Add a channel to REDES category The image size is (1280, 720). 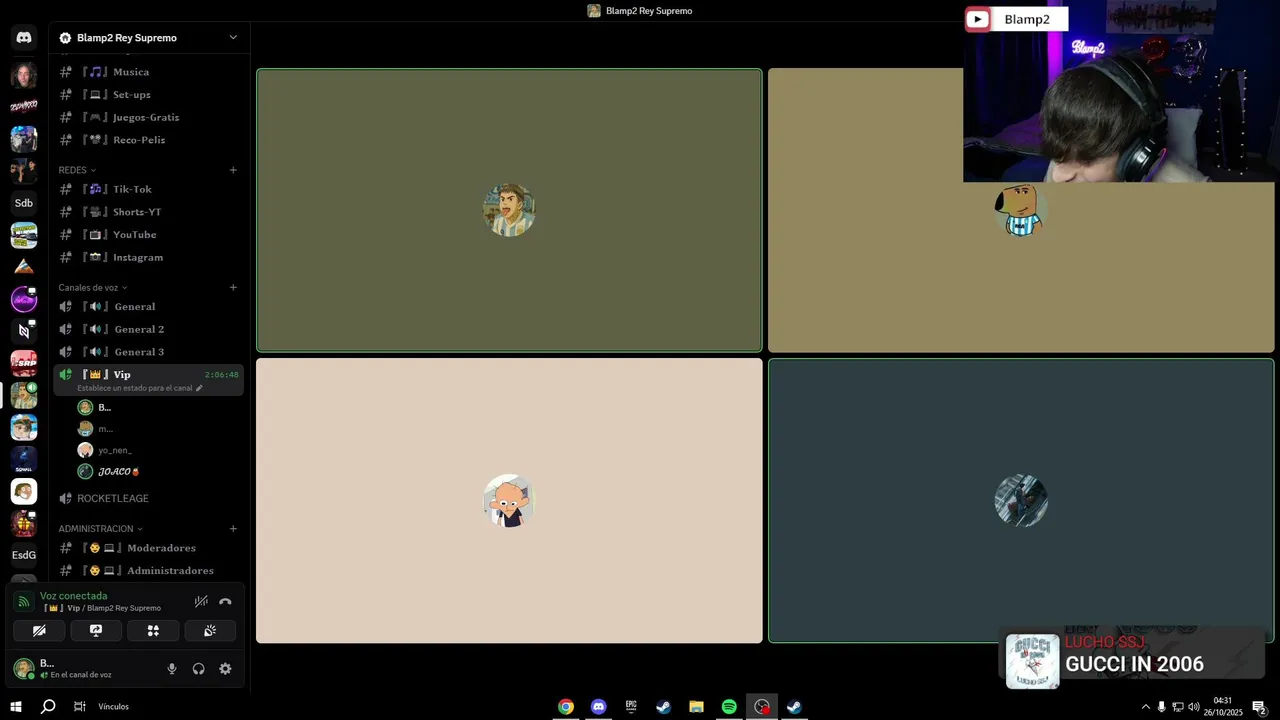click(x=233, y=170)
